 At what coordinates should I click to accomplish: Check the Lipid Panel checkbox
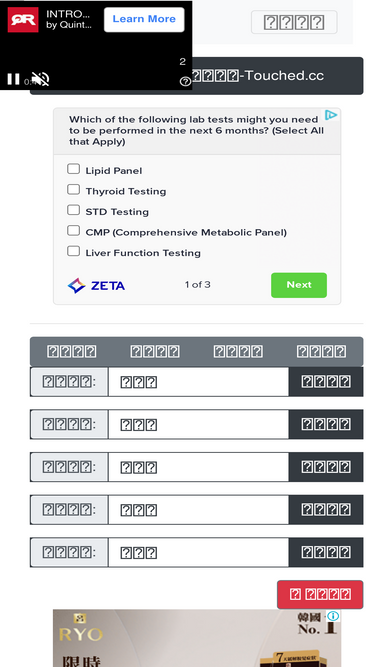click(74, 169)
